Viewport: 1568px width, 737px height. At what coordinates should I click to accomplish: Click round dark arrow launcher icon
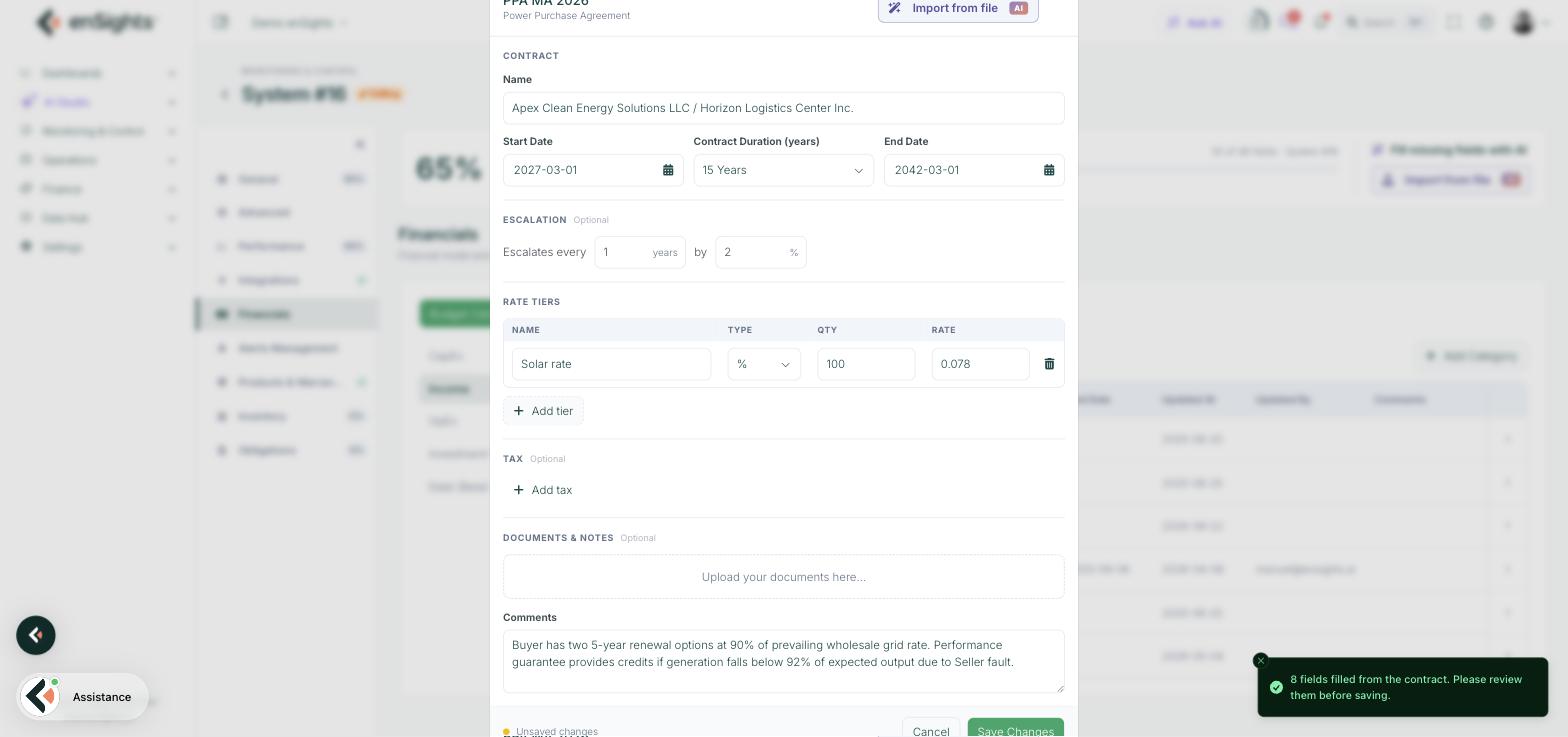(x=36, y=635)
